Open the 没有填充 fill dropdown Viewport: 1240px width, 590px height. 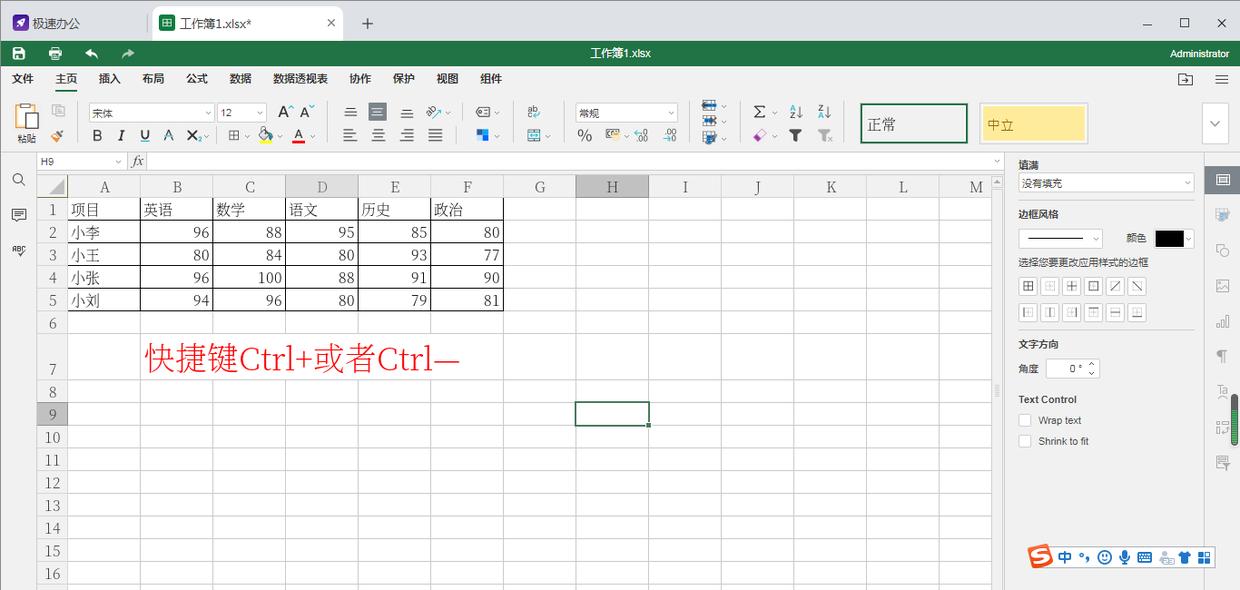[x=1104, y=182]
